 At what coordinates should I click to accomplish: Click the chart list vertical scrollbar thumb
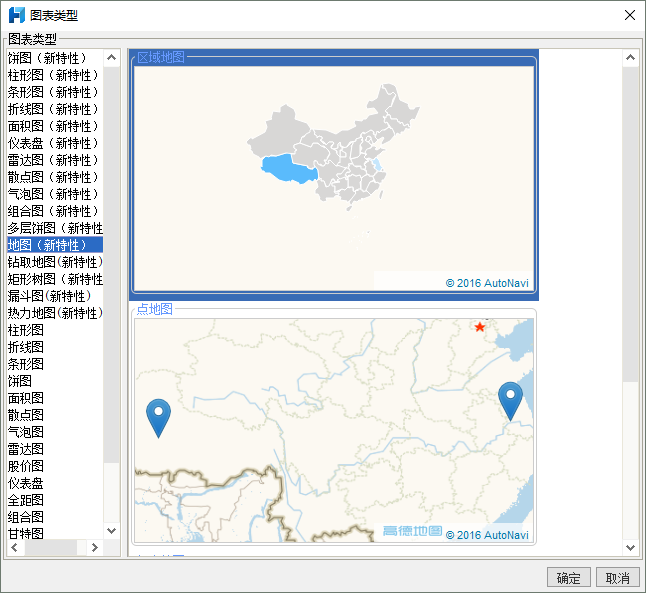click(x=111, y=265)
